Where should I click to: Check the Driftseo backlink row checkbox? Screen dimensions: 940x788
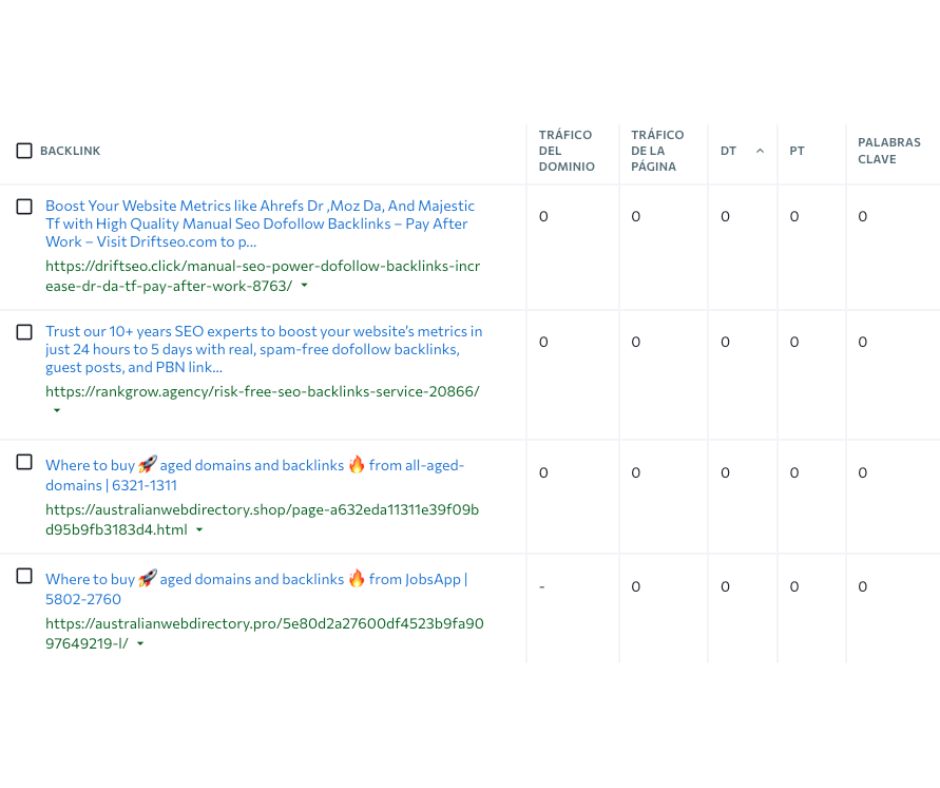click(x=24, y=207)
